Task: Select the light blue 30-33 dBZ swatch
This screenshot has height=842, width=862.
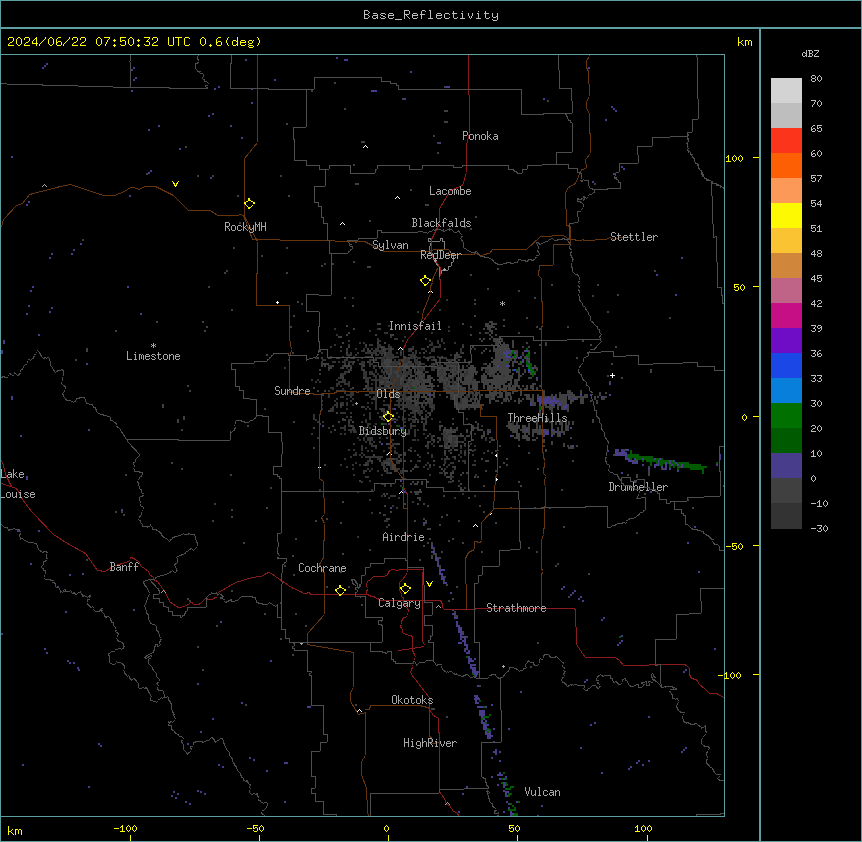Action: [x=786, y=391]
